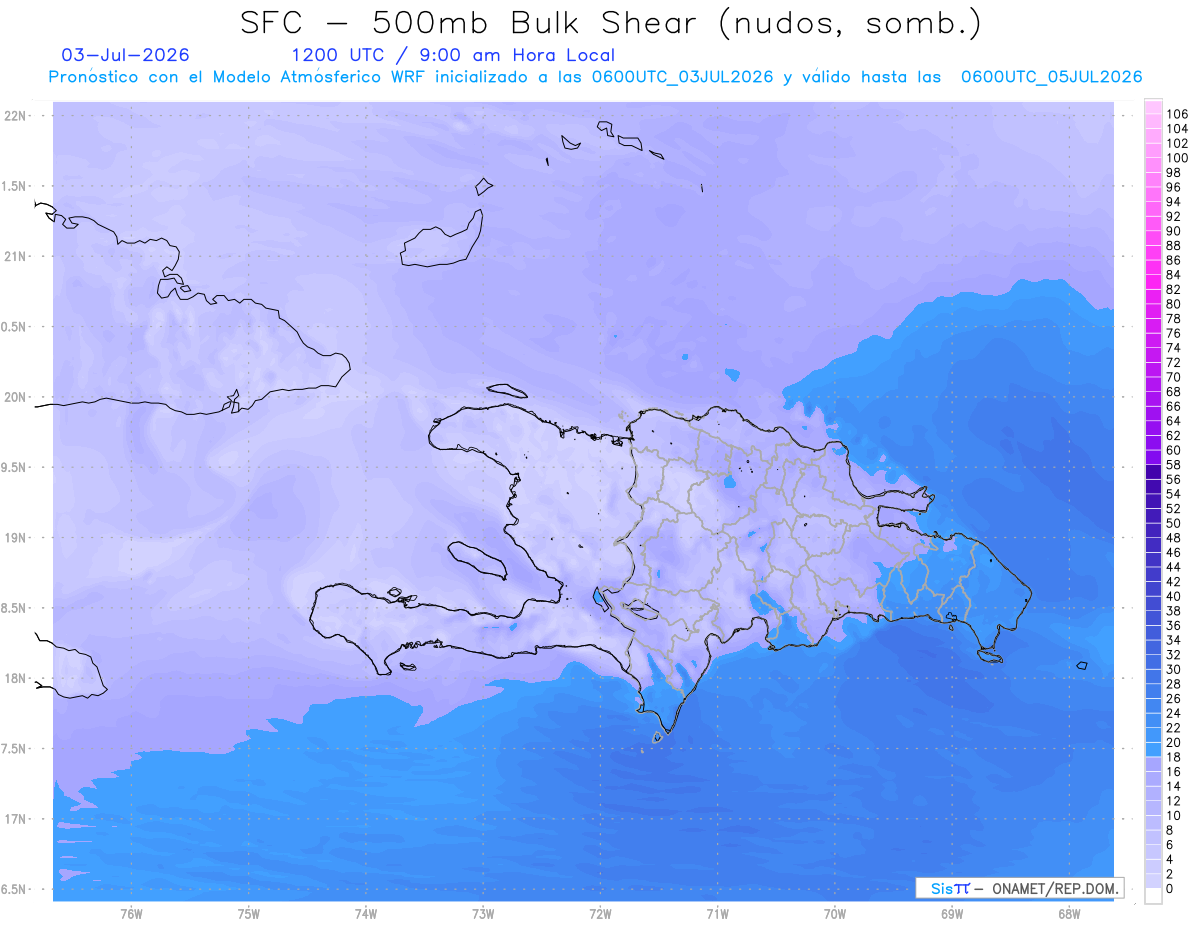
Task: Click the "18N" latitude label
Action: pos(16,679)
